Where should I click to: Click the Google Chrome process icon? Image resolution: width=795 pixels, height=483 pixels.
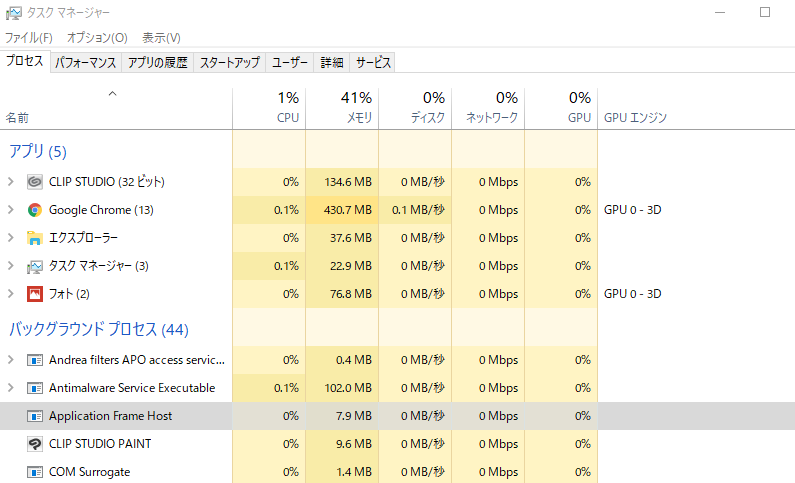click(x=34, y=210)
